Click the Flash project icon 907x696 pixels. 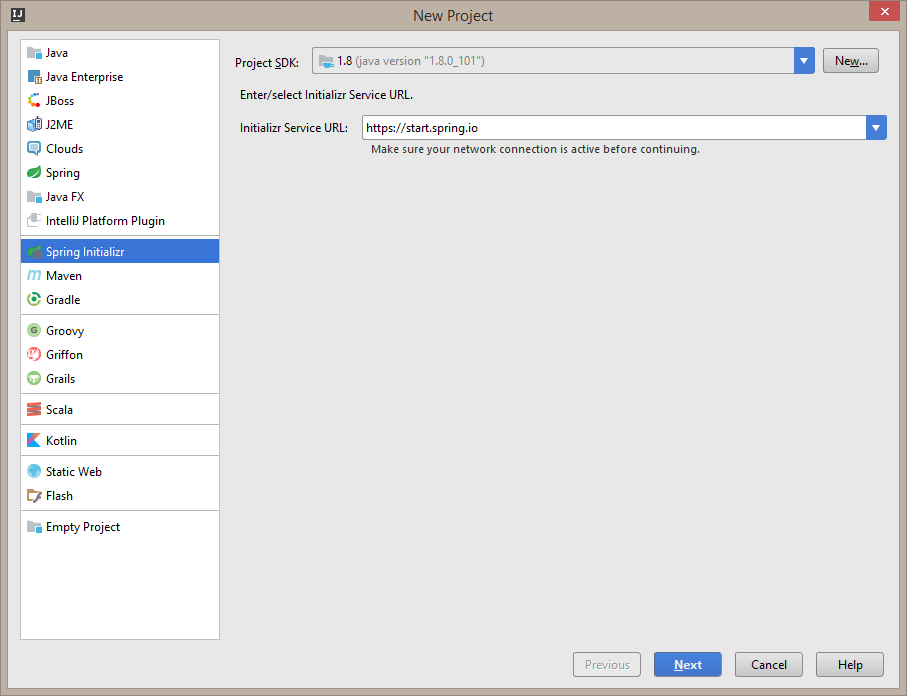pos(34,496)
